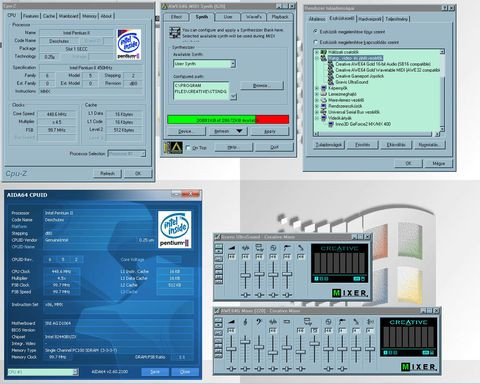The width and height of the screenshot is (480, 384).
Task: Open the User Synth dropdown
Action: tap(233, 63)
